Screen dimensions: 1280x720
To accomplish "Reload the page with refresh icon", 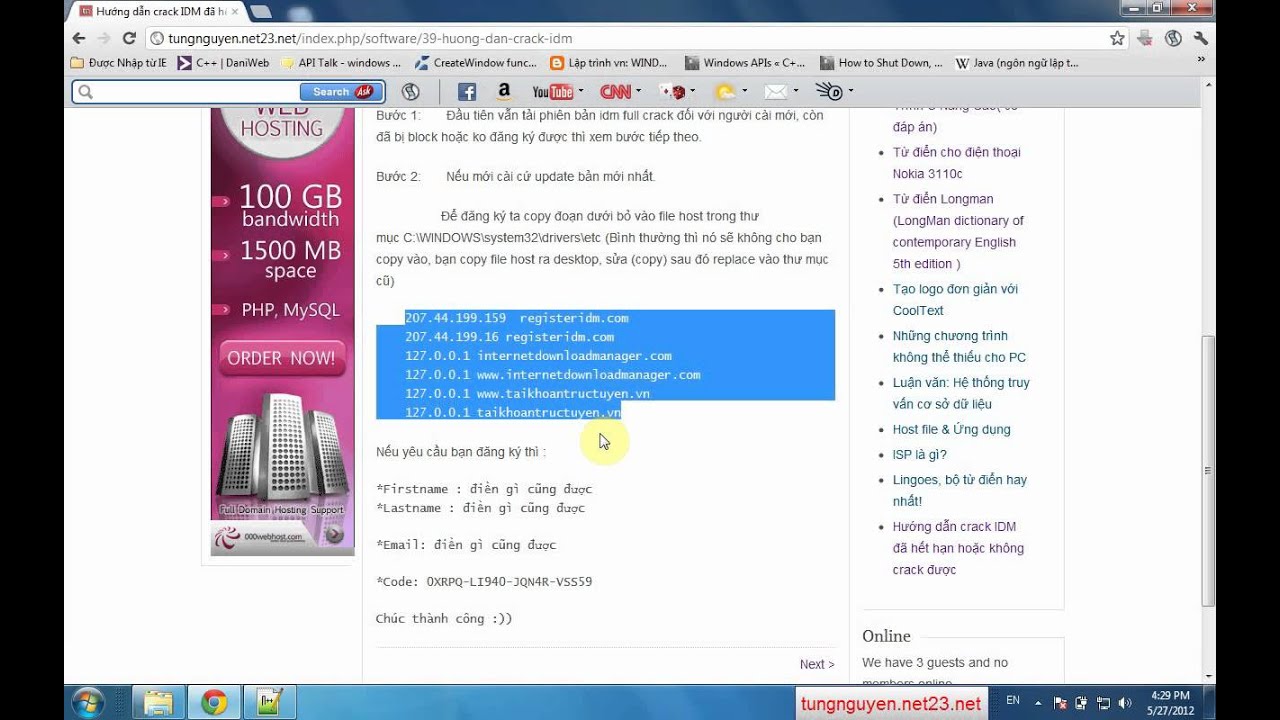I will click(129, 38).
